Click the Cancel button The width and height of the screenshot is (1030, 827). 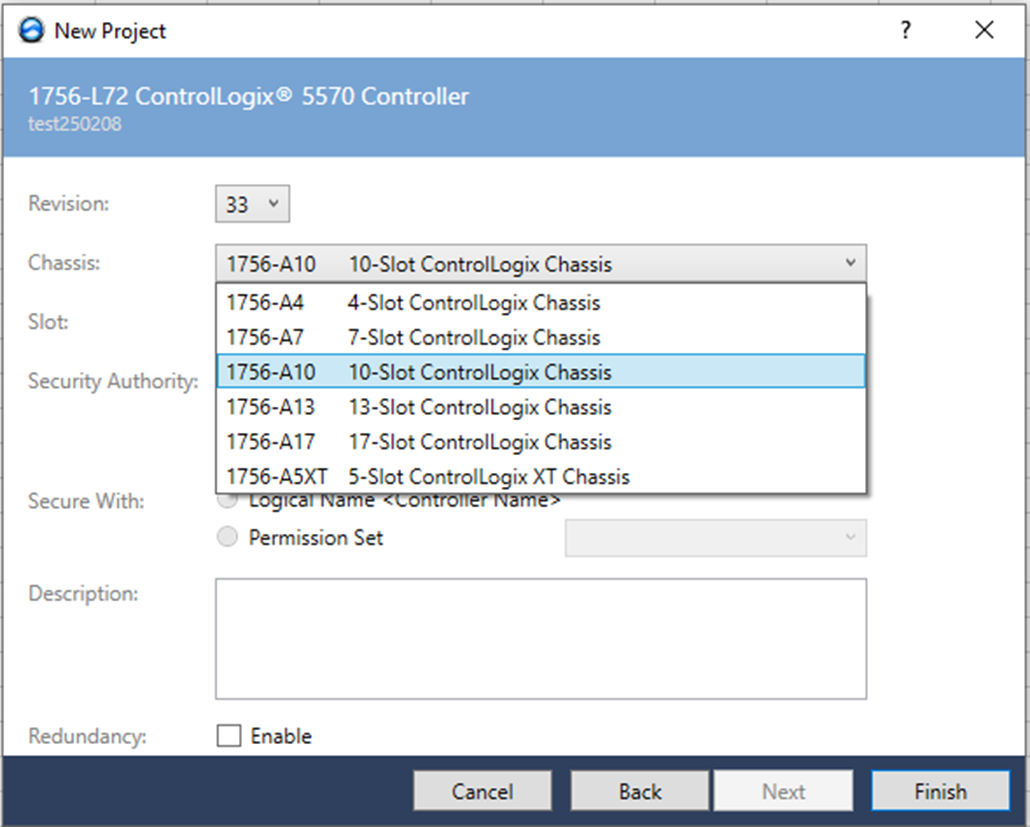click(482, 791)
